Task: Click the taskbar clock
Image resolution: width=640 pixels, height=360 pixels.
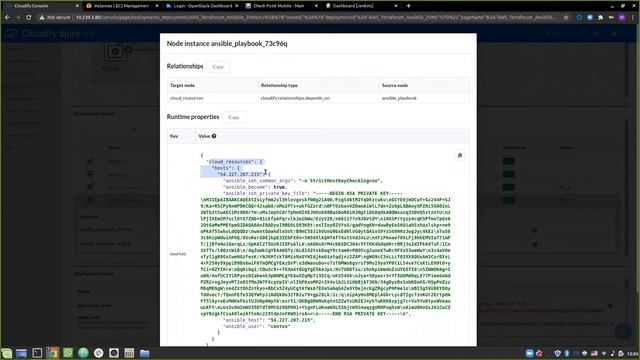Action: (x=633, y=353)
